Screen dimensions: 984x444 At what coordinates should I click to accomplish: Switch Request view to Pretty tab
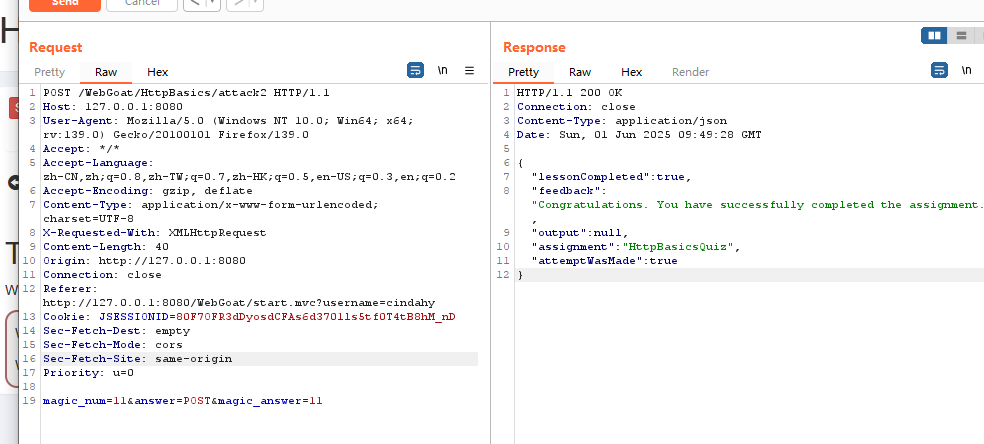click(x=50, y=72)
